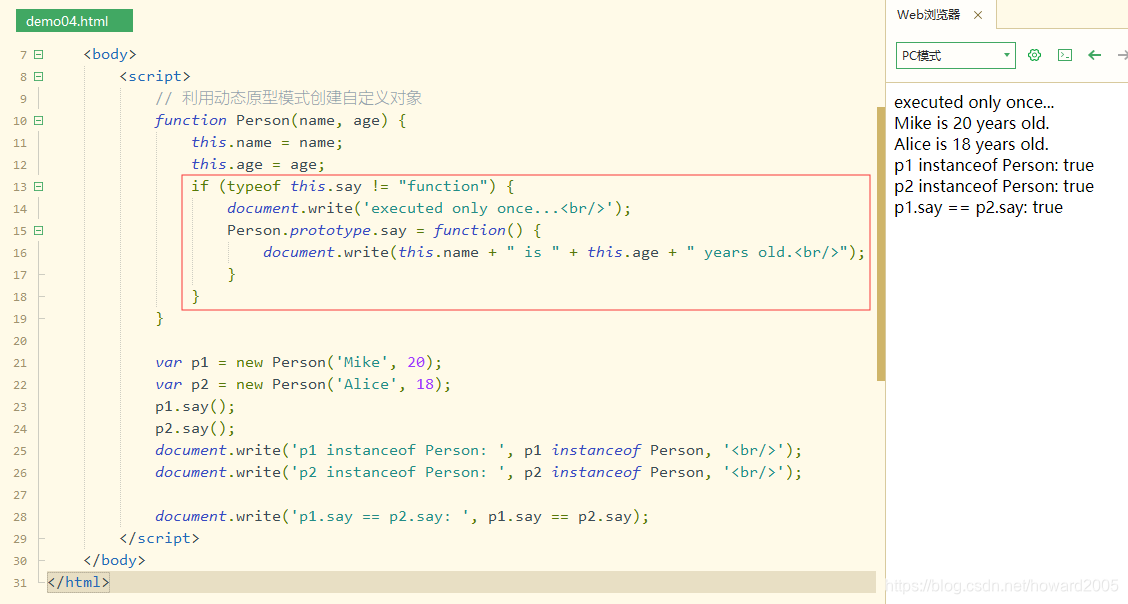This screenshot has width=1128, height=604.
Task: Collapse the if block fold at line 13
Action: [x=39, y=187]
